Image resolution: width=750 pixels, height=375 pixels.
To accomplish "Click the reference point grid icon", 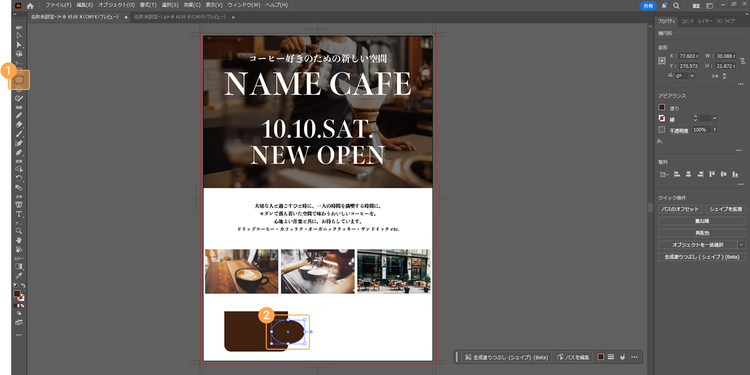I will pyautogui.click(x=662, y=61).
